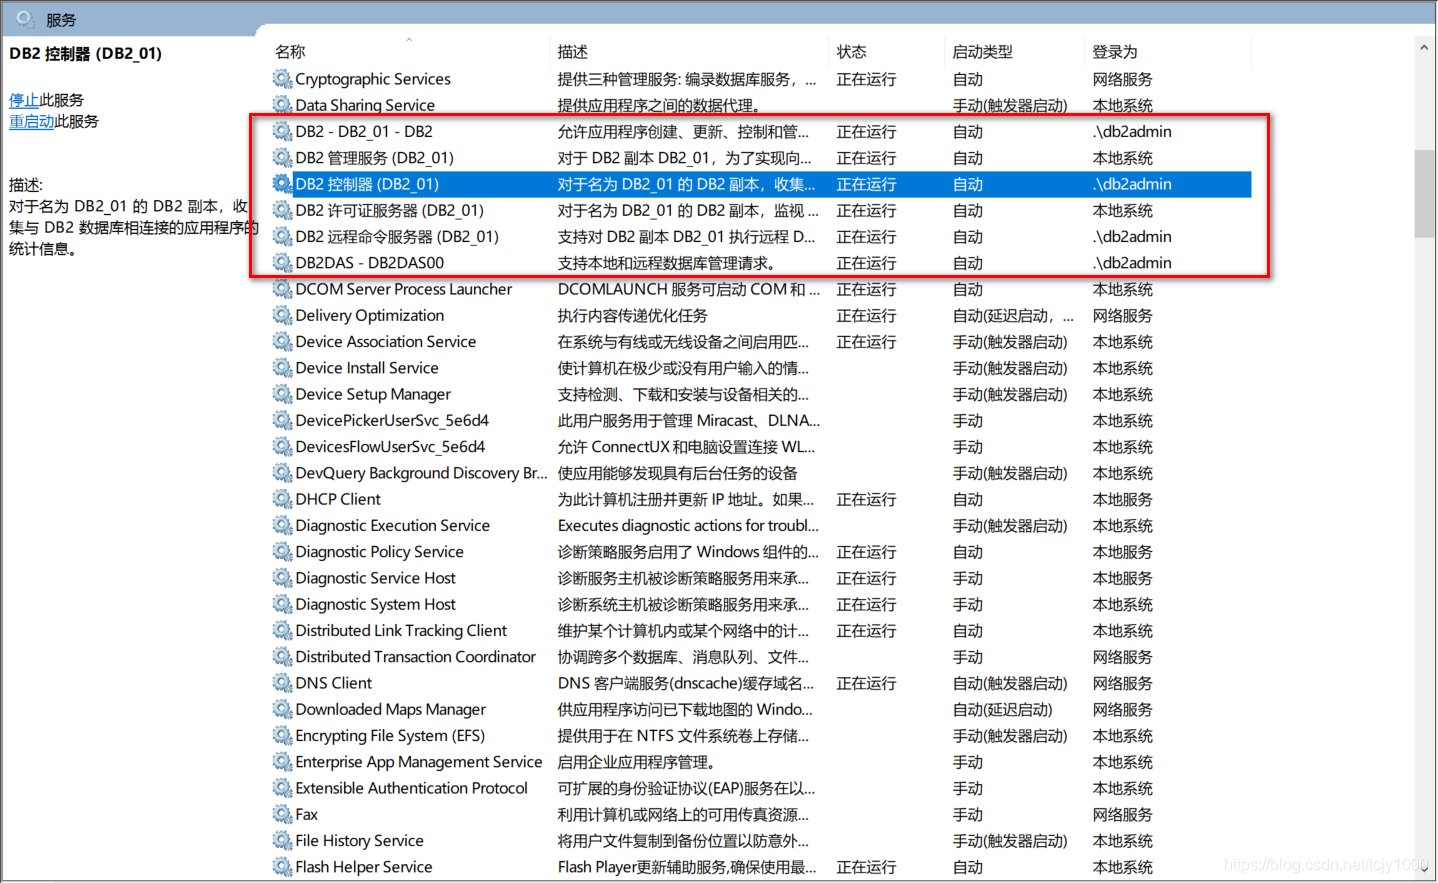Click gear icon of Flash Helper Service
The width and height of the screenshot is (1438, 883).
point(282,867)
